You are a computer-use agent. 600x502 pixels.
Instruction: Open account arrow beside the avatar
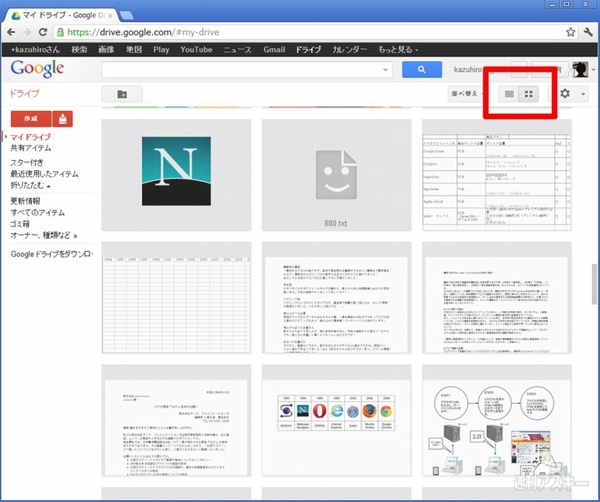coord(593,70)
